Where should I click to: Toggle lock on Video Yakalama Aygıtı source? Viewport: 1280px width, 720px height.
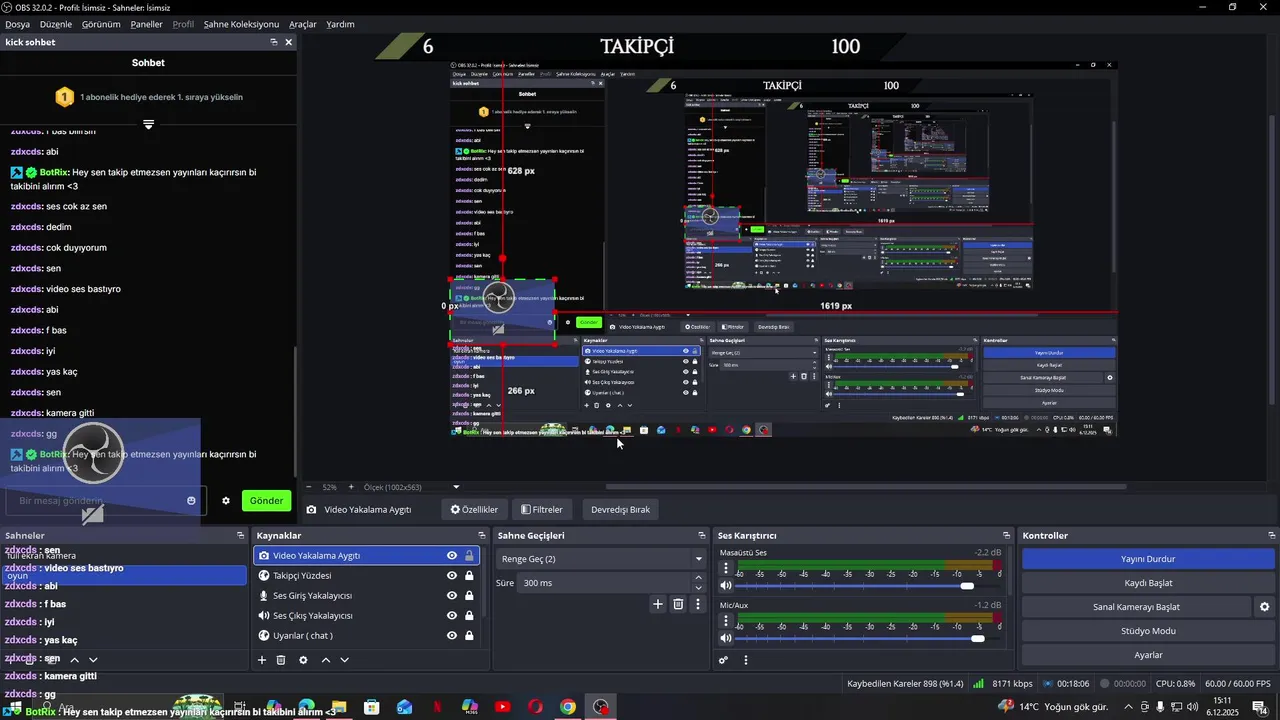(469, 556)
